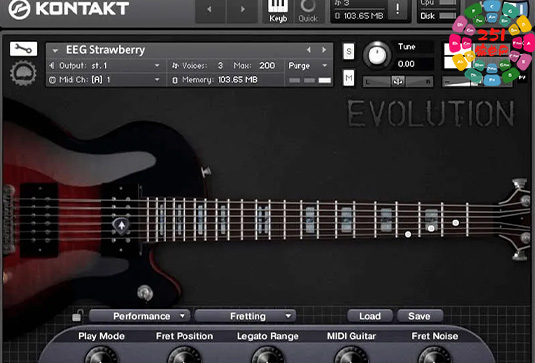Click the exclamation panic button
Image resolution: width=535 pixels, height=363 pixels.
[x=398, y=9]
